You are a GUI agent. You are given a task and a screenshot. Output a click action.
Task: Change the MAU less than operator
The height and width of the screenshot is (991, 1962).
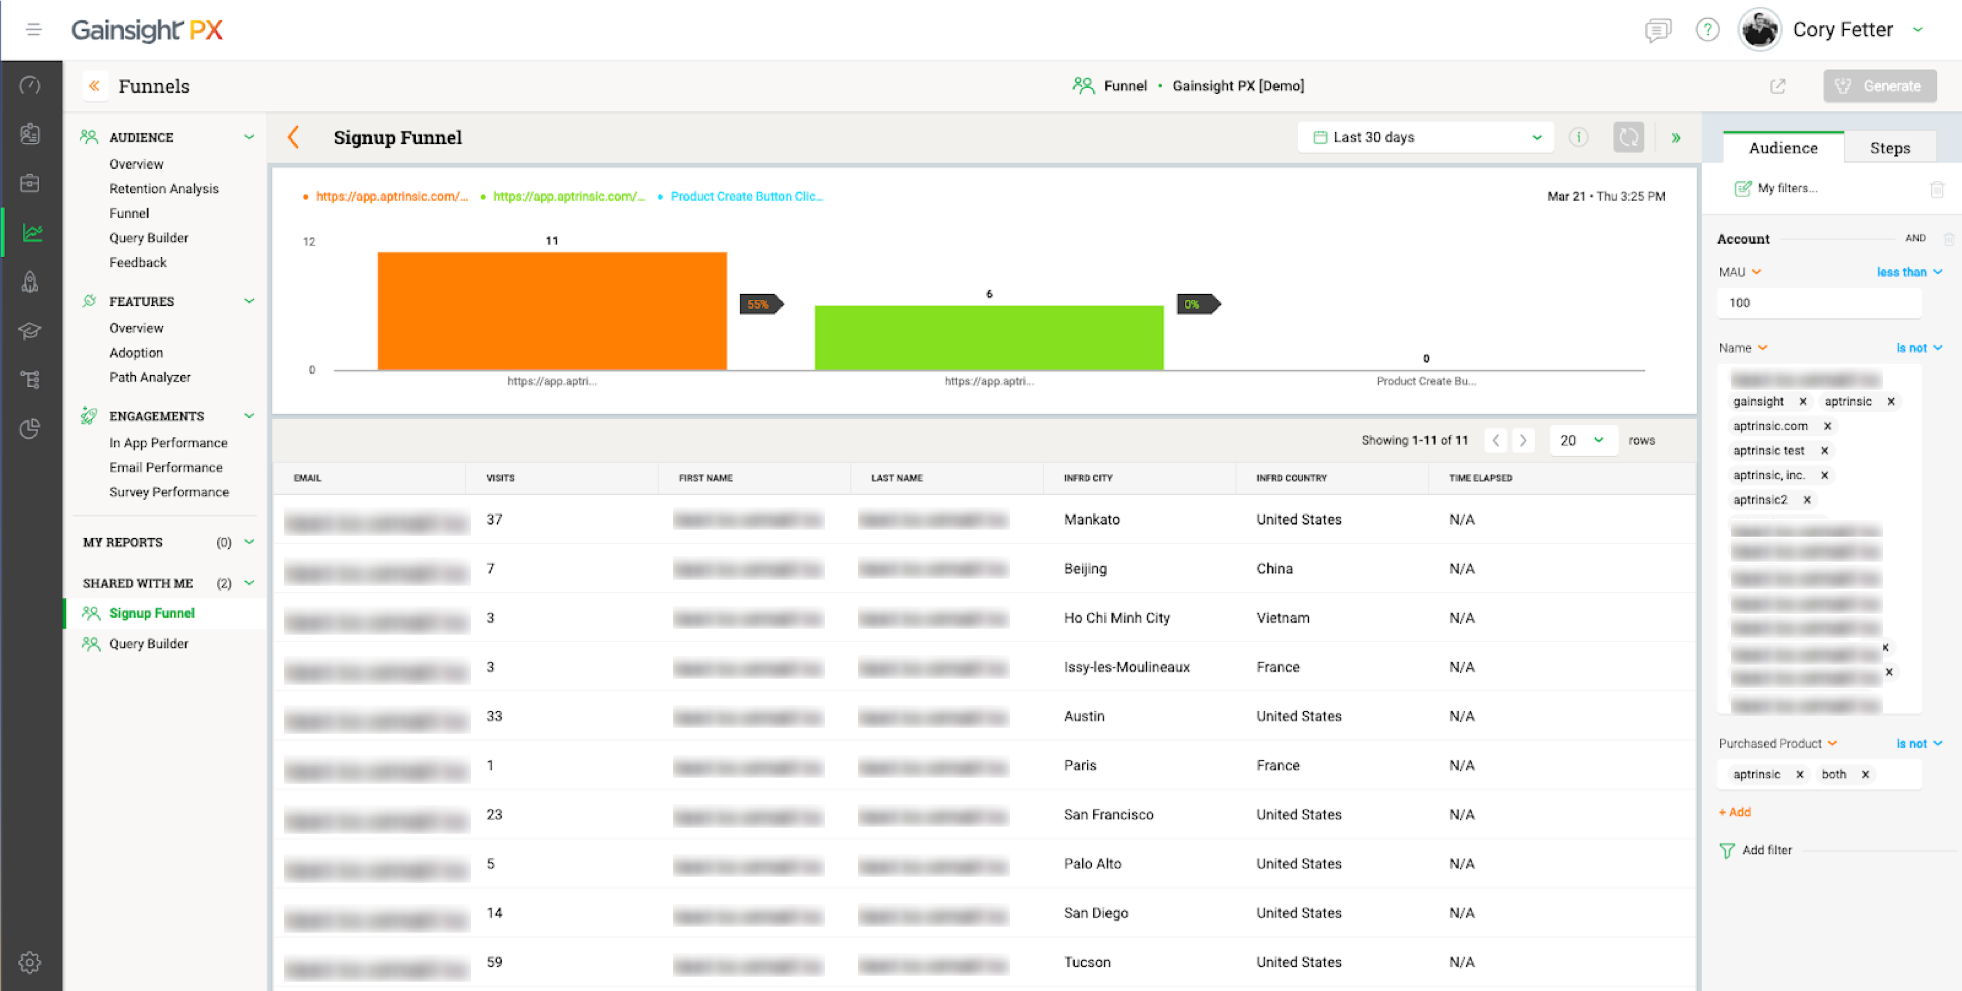click(1908, 272)
